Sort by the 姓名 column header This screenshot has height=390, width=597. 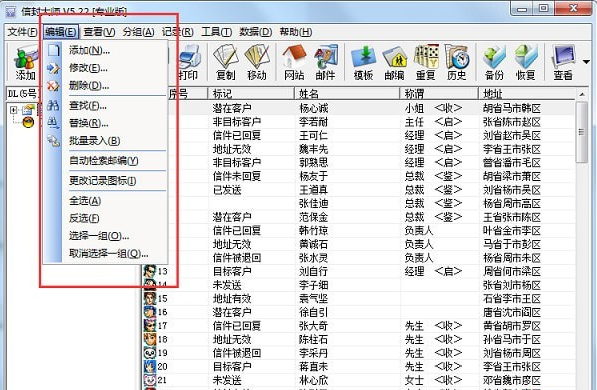[x=347, y=93]
